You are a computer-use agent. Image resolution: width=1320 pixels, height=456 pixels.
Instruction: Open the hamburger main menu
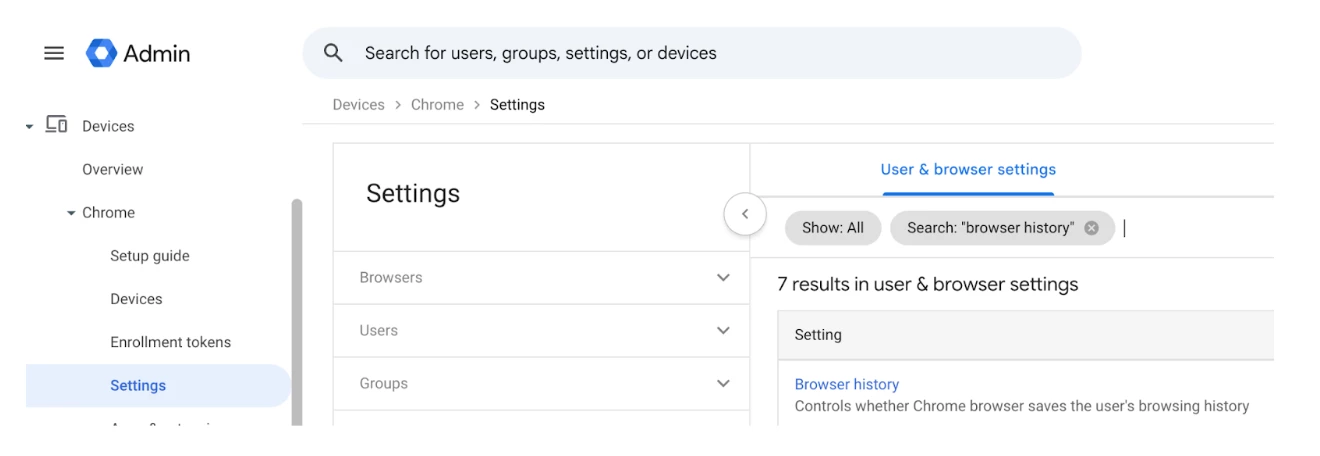54,53
